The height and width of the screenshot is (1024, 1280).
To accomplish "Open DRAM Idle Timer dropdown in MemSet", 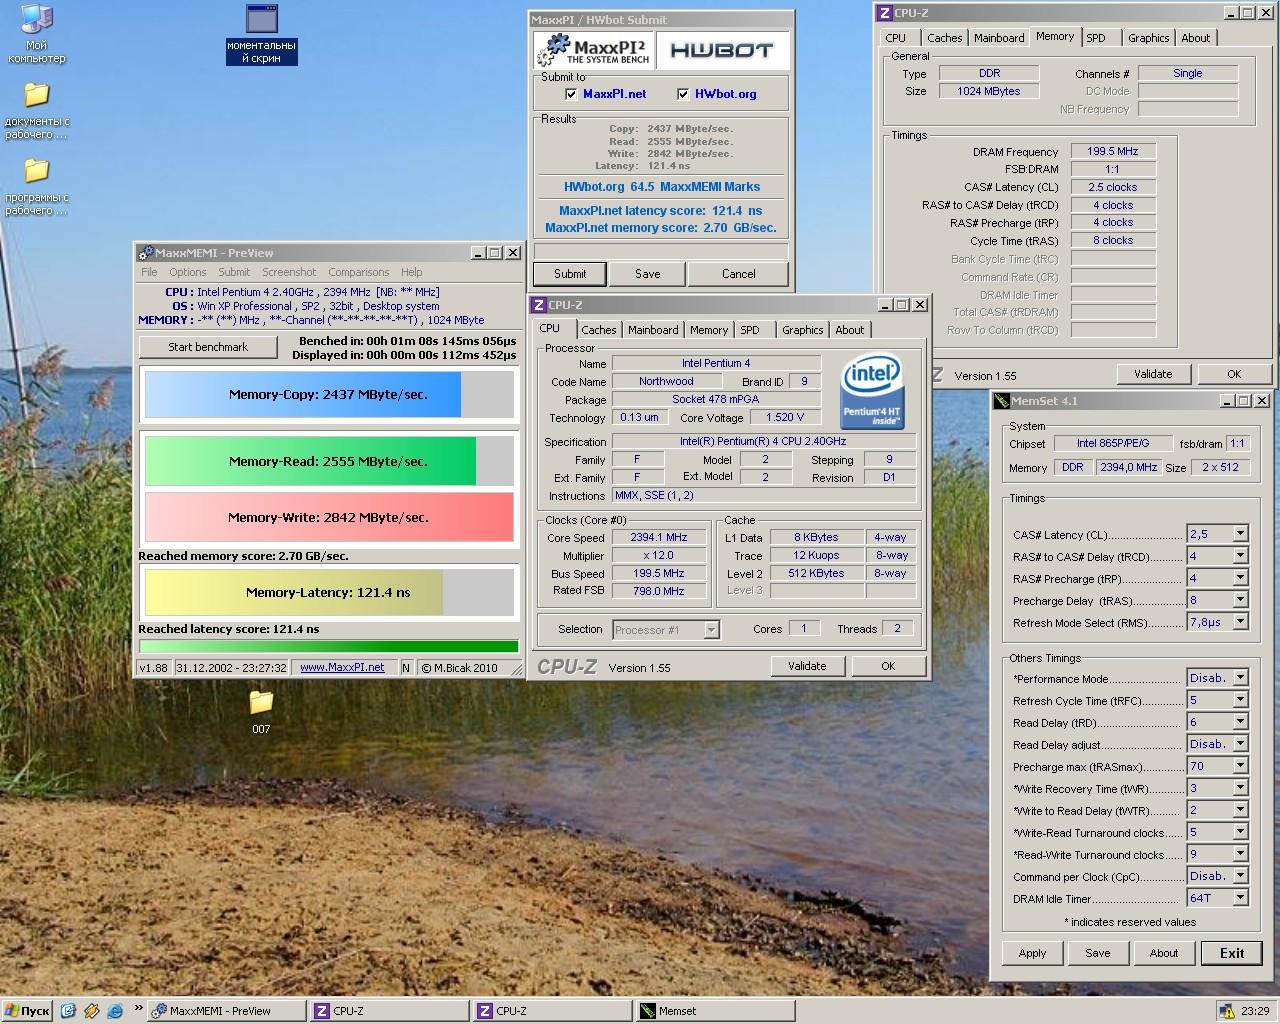I will [1240, 898].
